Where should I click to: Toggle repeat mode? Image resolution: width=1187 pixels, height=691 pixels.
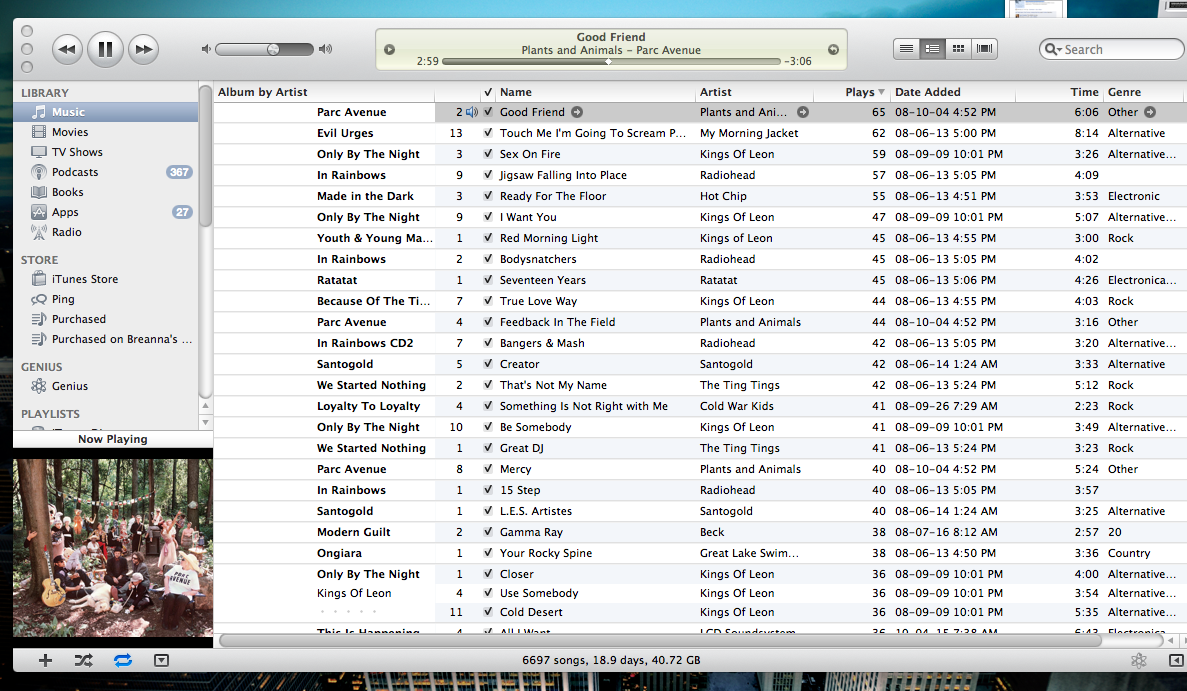pyautogui.click(x=123, y=660)
